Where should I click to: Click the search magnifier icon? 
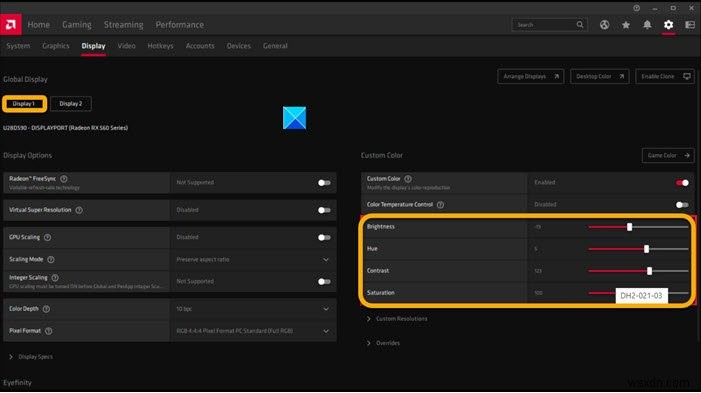[580, 25]
